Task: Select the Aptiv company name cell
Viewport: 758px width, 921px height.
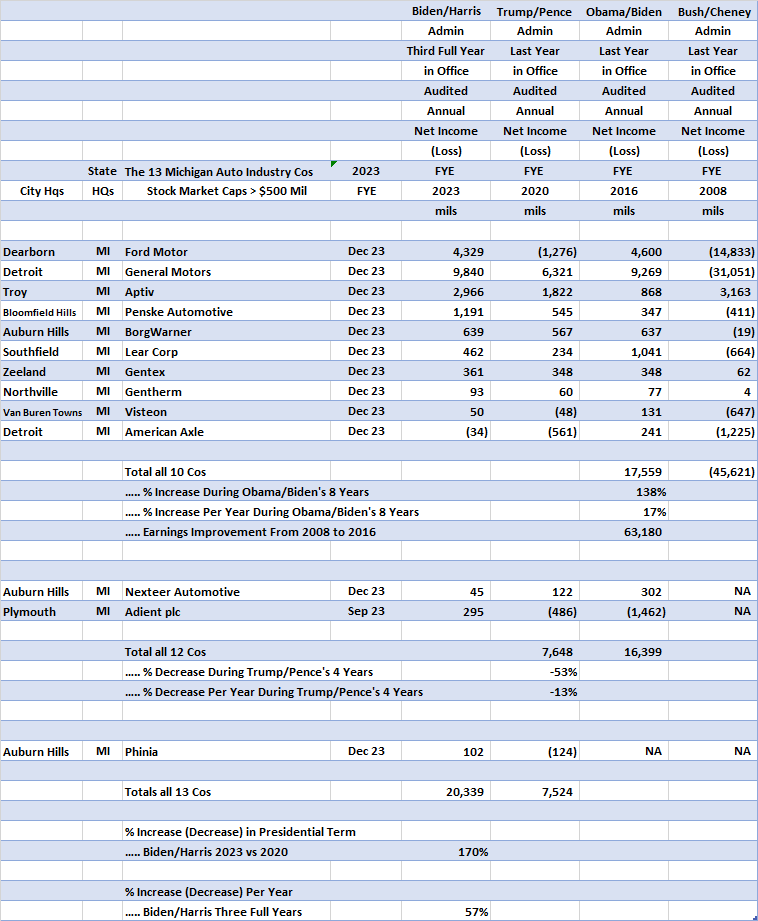Action: [x=226, y=291]
